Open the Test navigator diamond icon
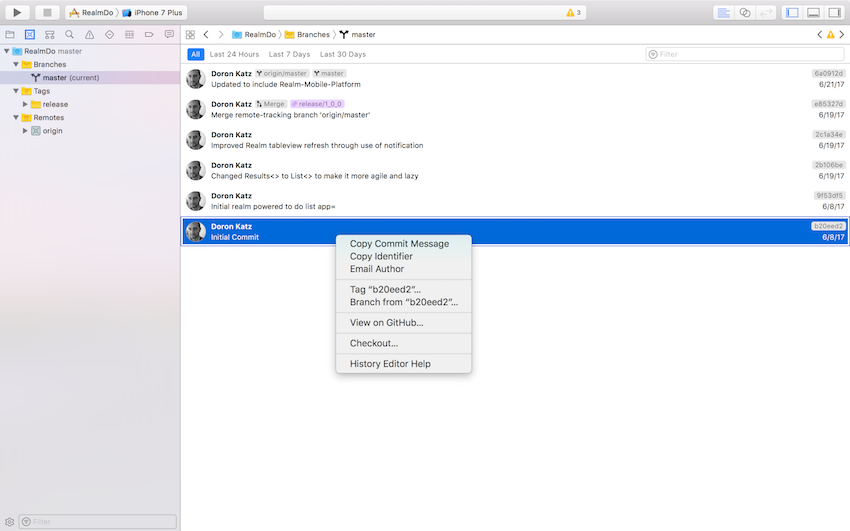 pyautogui.click(x=110, y=35)
